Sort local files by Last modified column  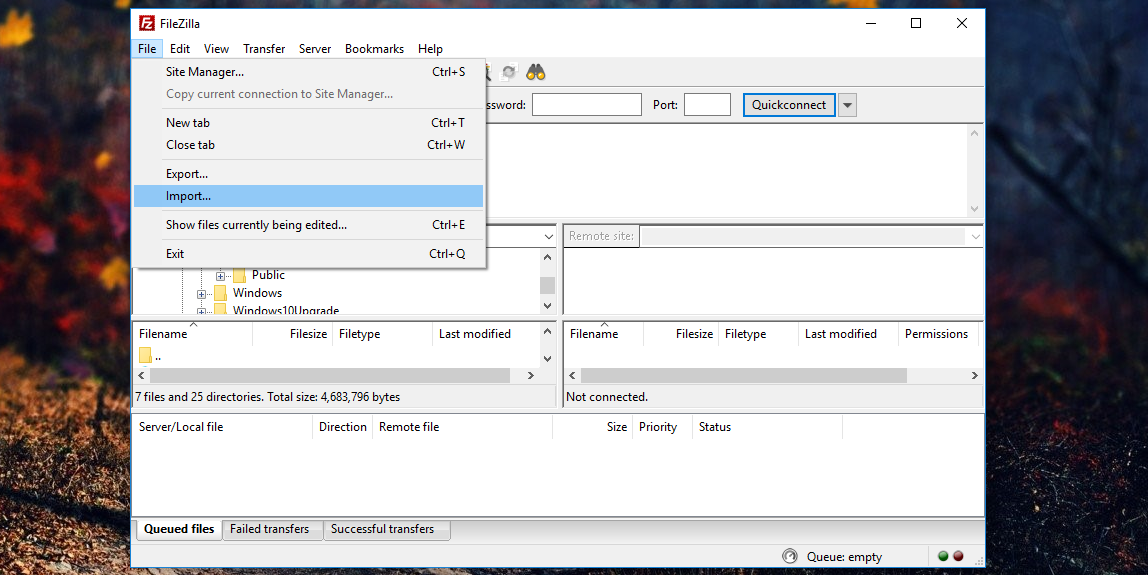[487, 334]
